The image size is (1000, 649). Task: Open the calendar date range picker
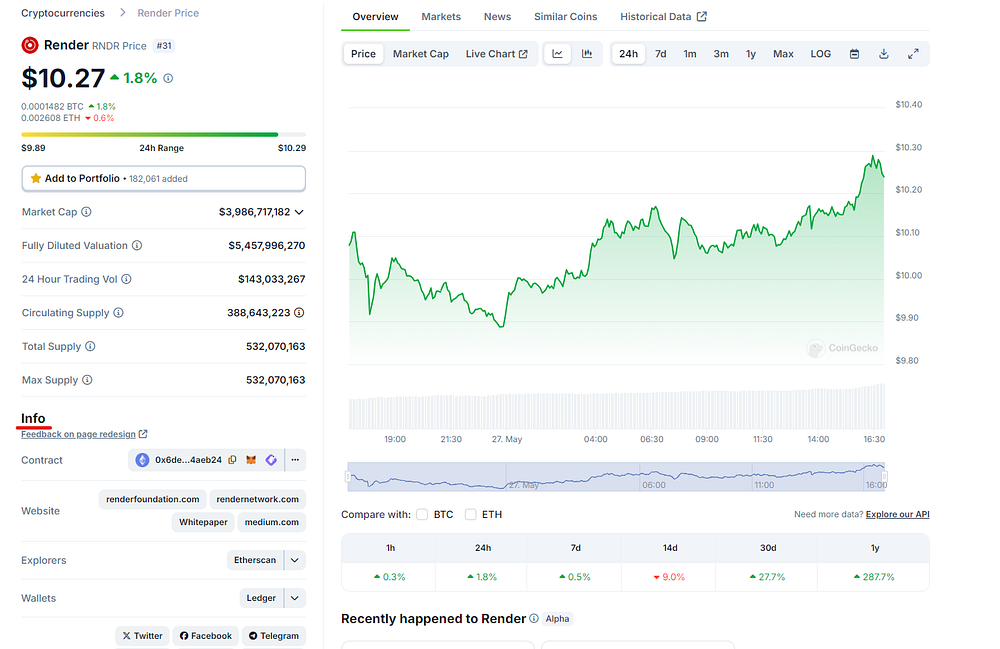pos(855,54)
